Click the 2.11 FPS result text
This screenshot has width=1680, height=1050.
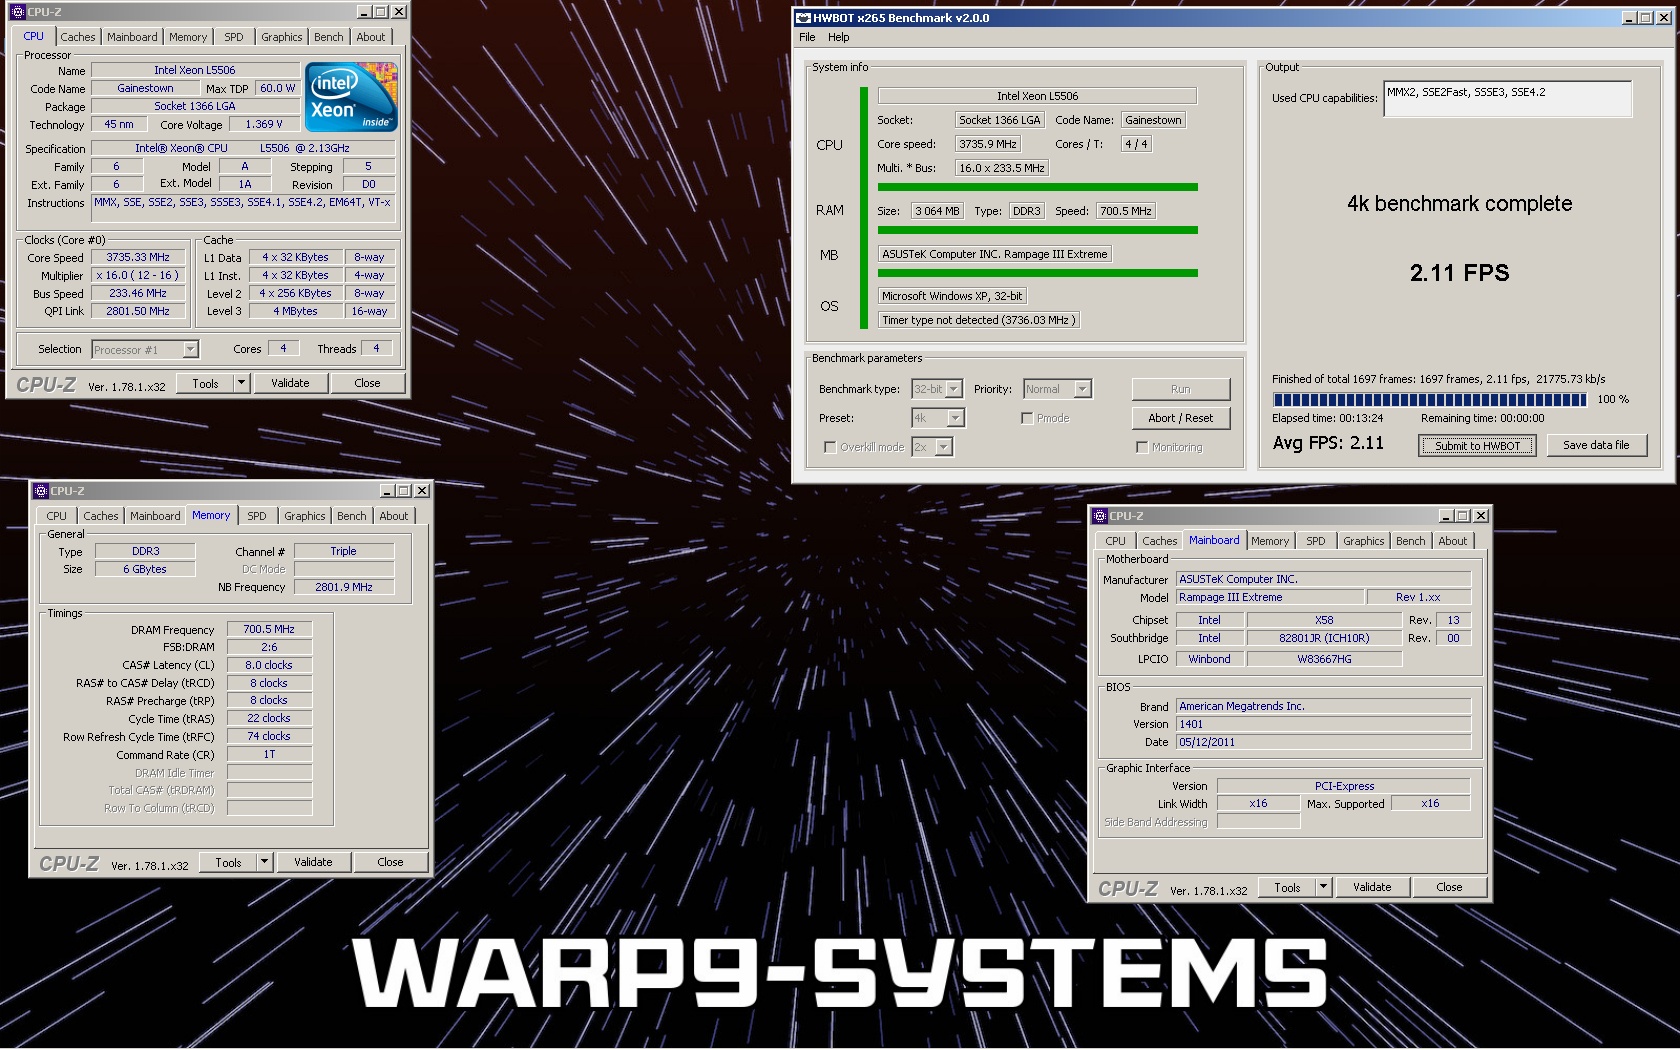coord(1459,273)
